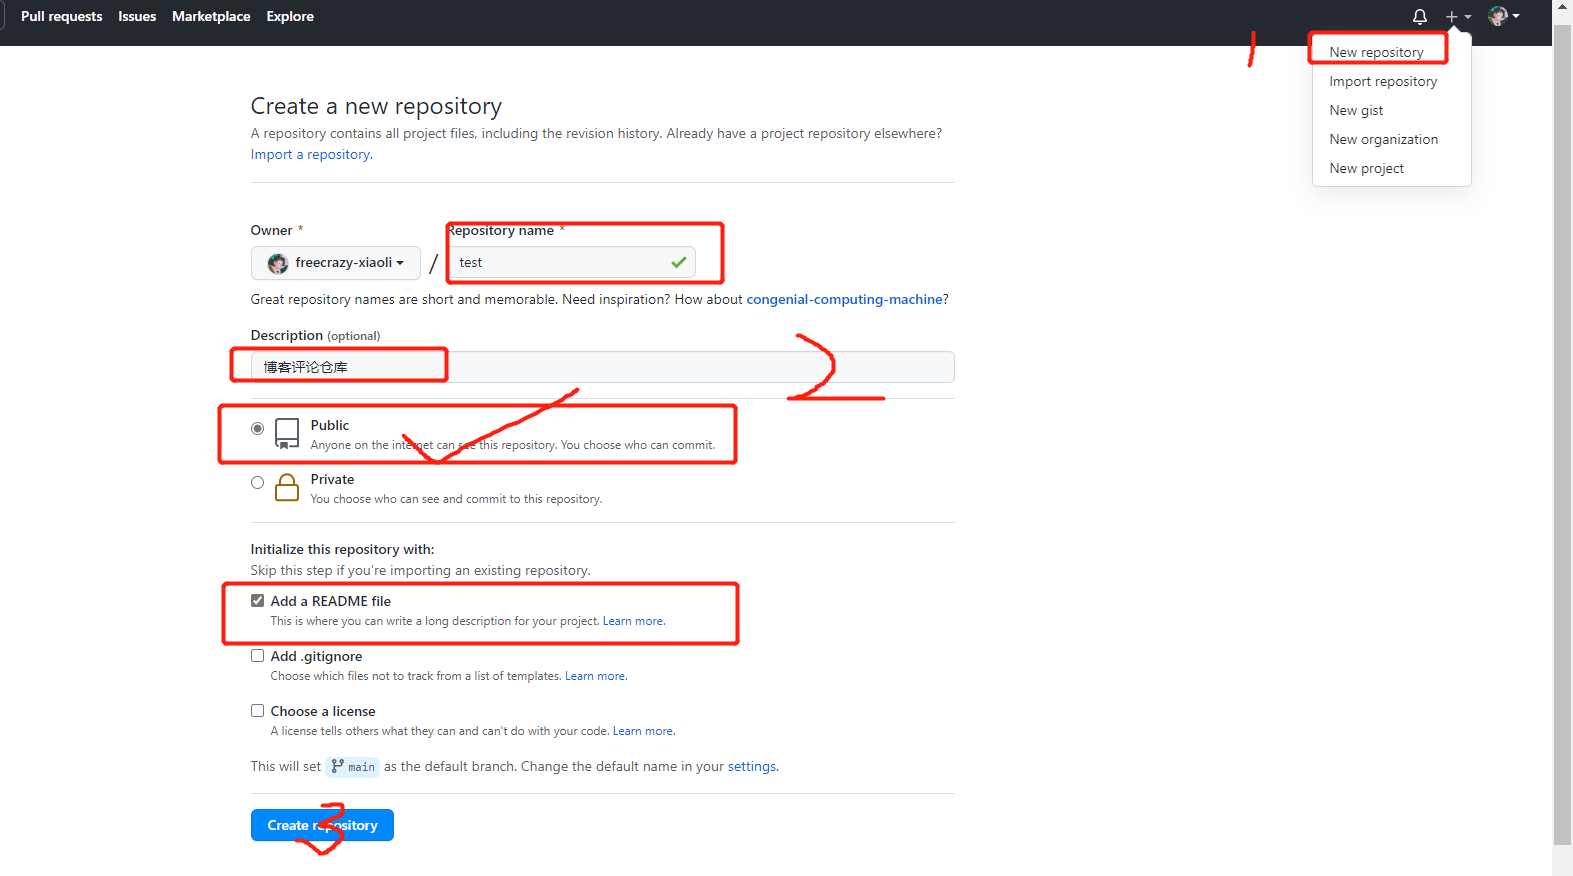Choose Import repository menu entry

(1383, 81)
